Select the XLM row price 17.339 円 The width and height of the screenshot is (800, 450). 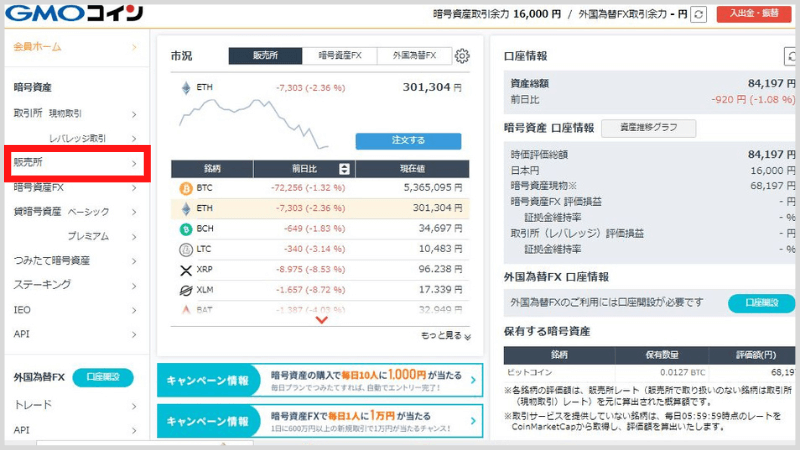(x=440, y=290)
